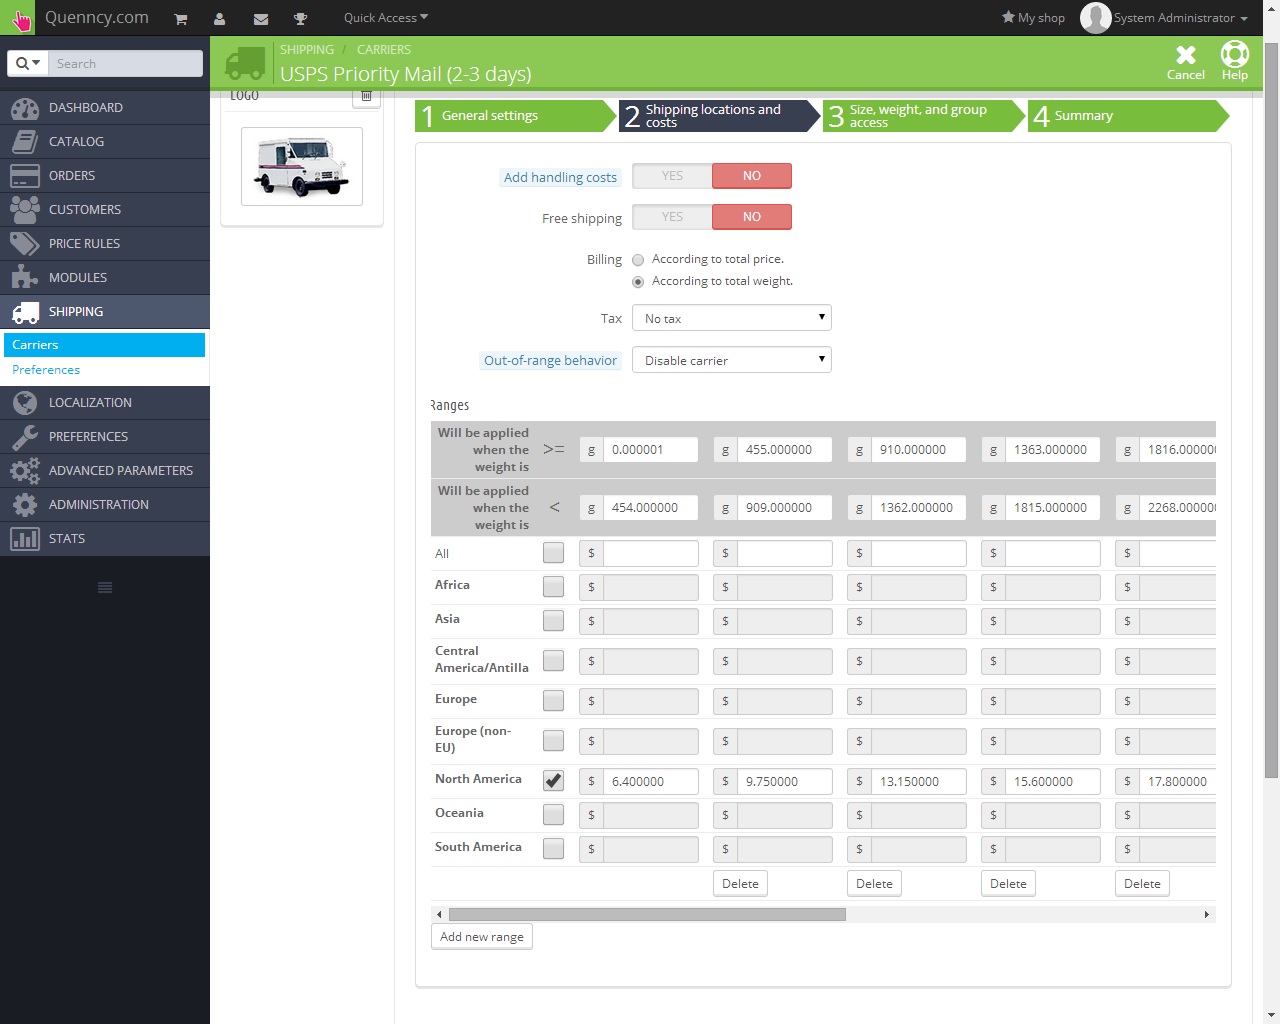Click the Modules puzzle icon
1280x1024 pixels.
(x=25, y=278)
